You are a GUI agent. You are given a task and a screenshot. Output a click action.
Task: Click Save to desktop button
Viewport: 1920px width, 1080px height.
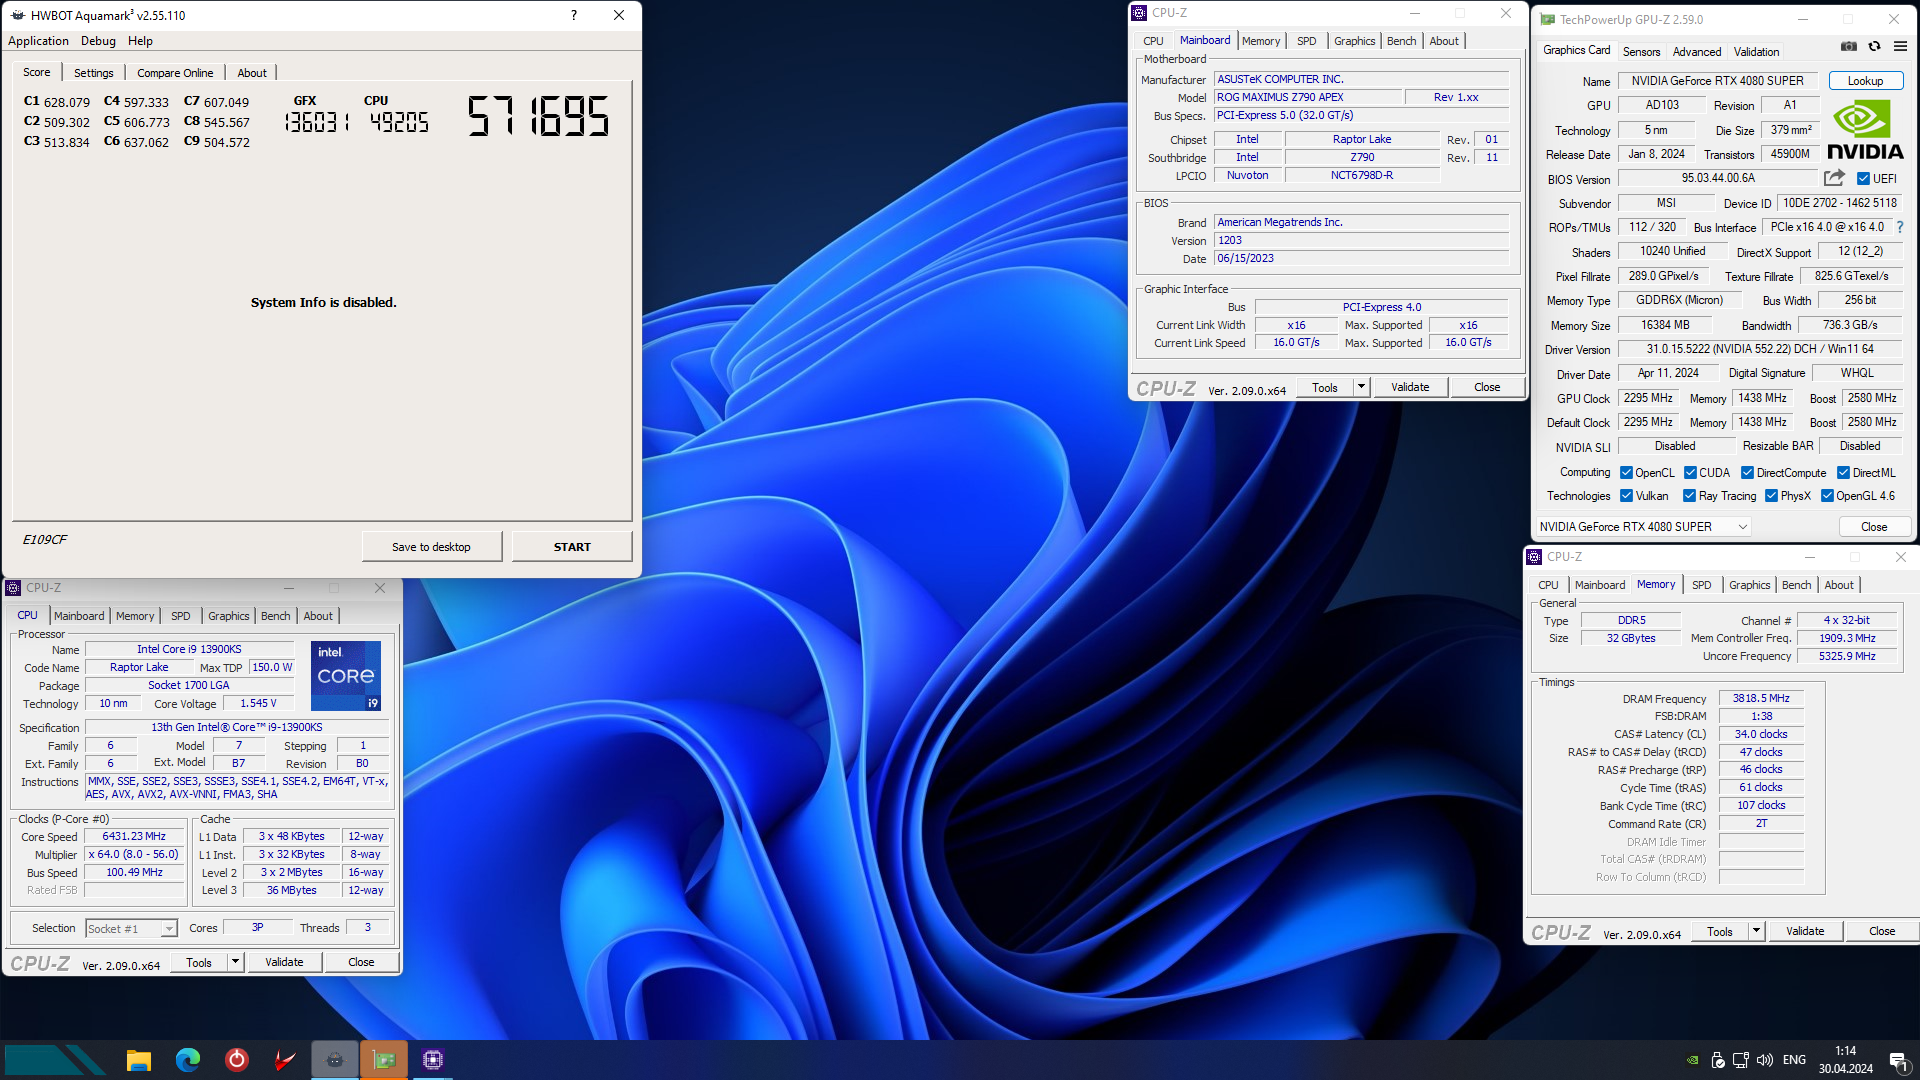pyautogui.click(x=431, y=547)
